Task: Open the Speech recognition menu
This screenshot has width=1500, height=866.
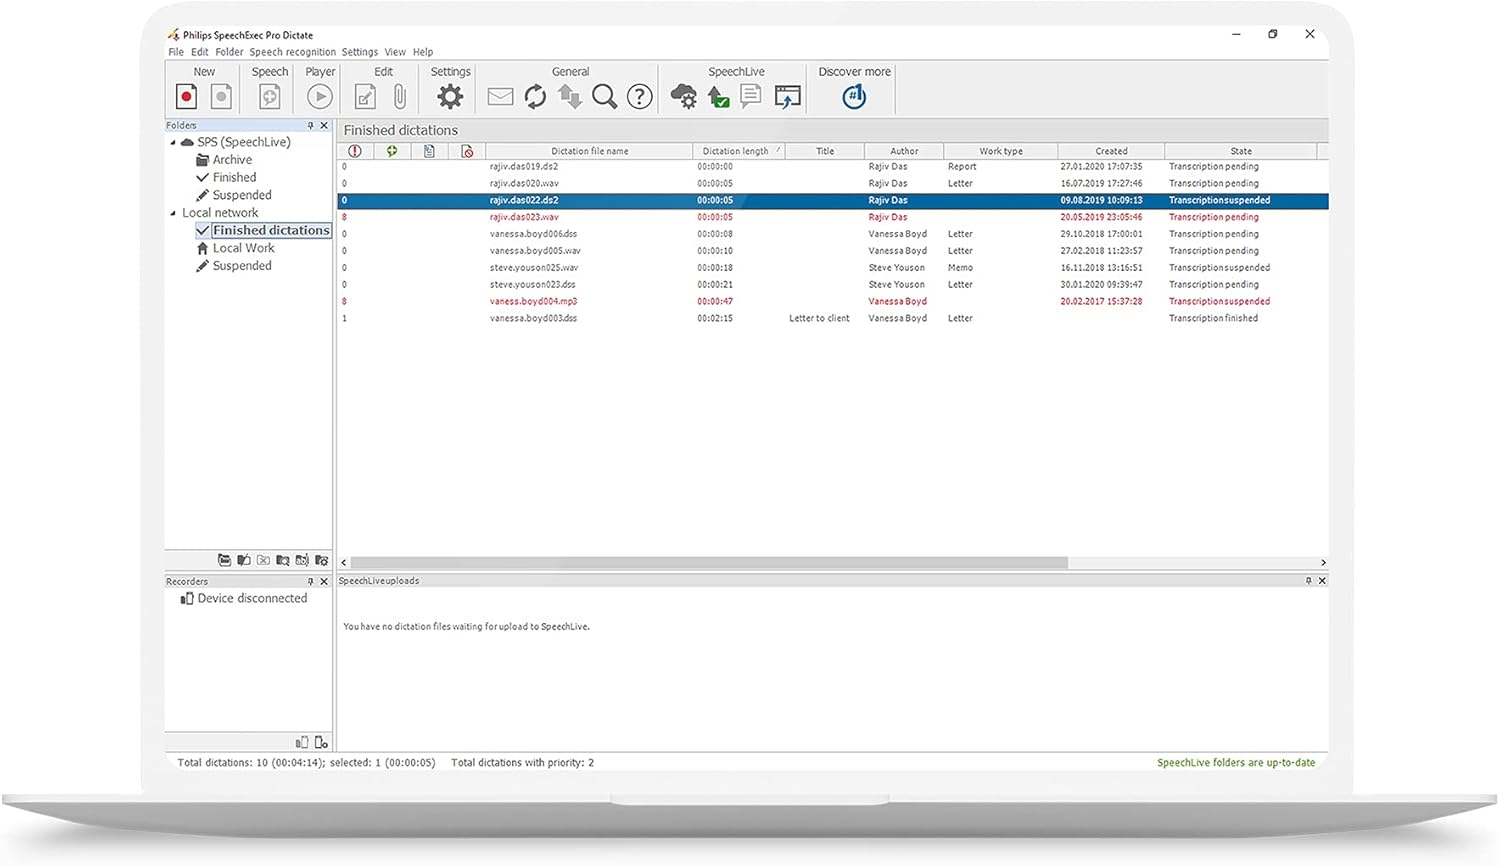Action: [292, 52]
